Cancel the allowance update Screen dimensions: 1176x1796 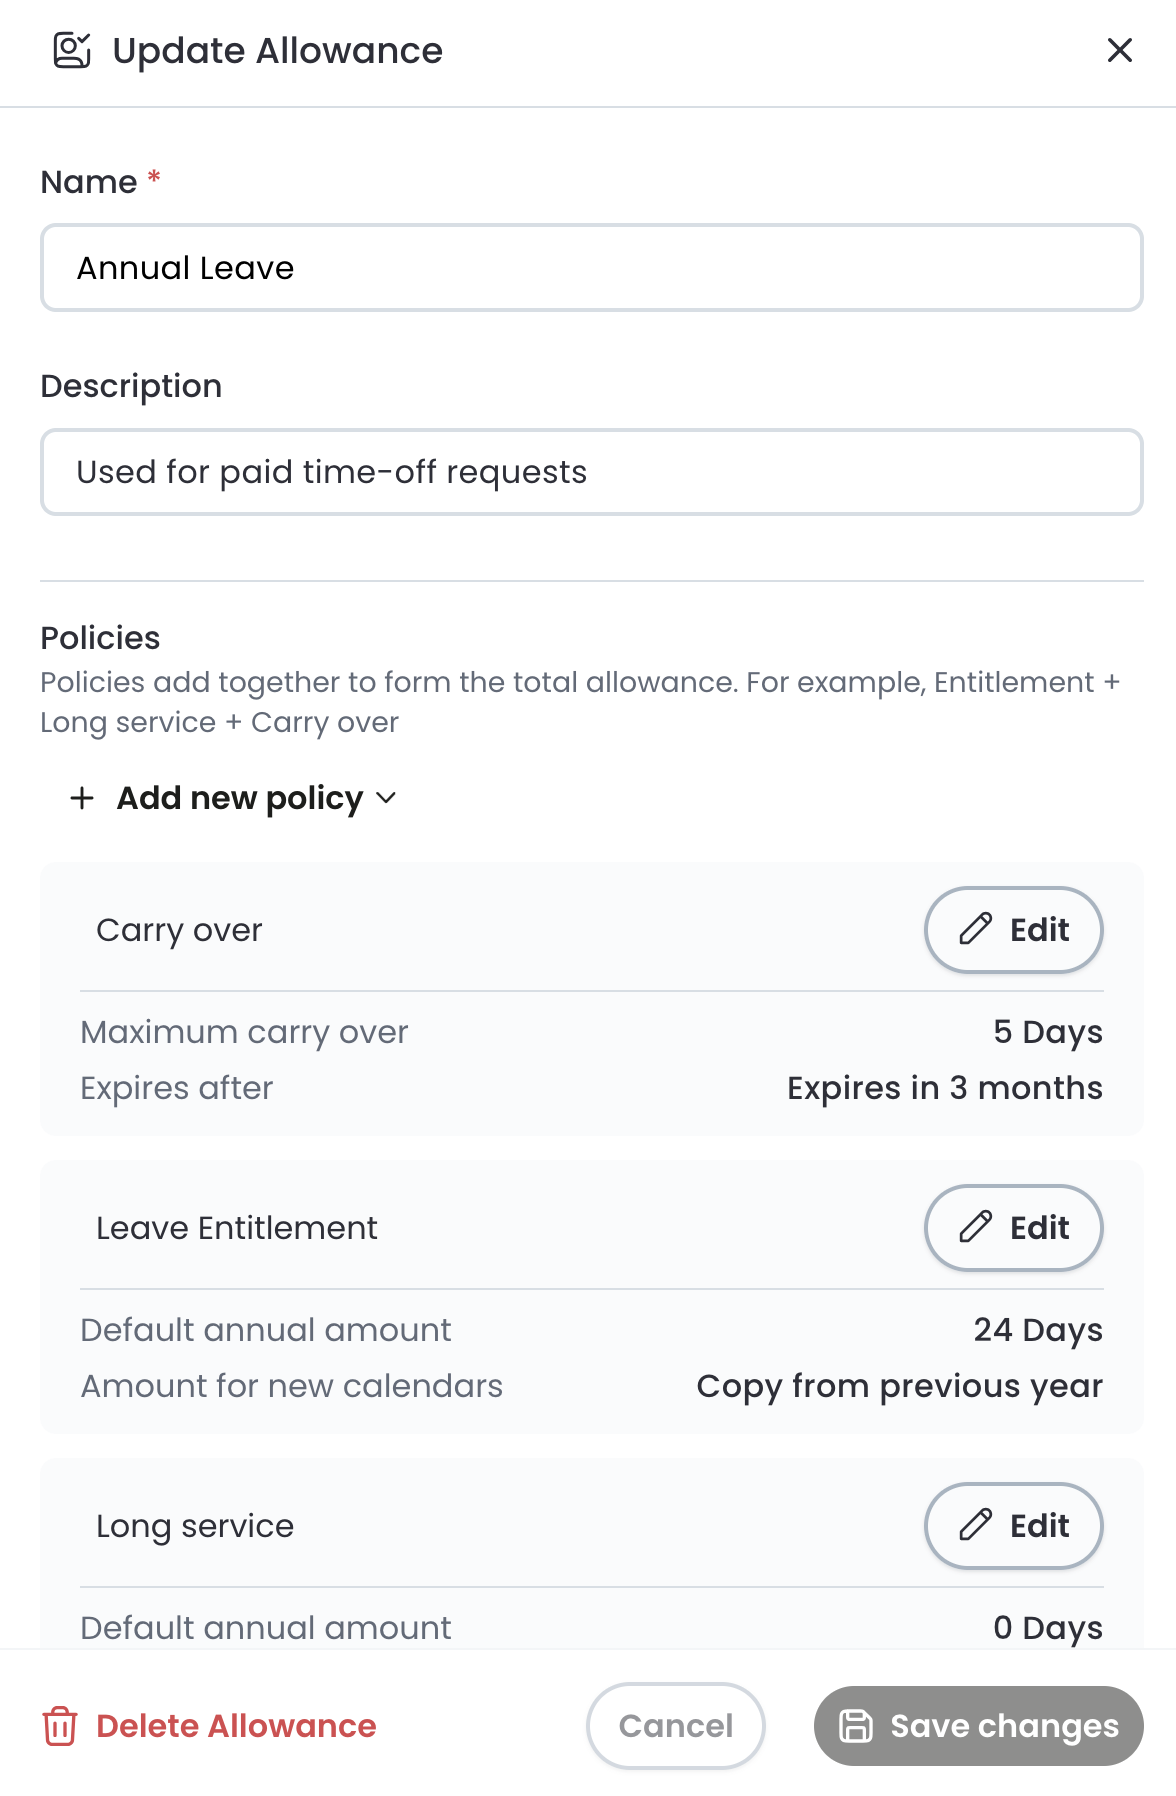(x=676, y=1726)
